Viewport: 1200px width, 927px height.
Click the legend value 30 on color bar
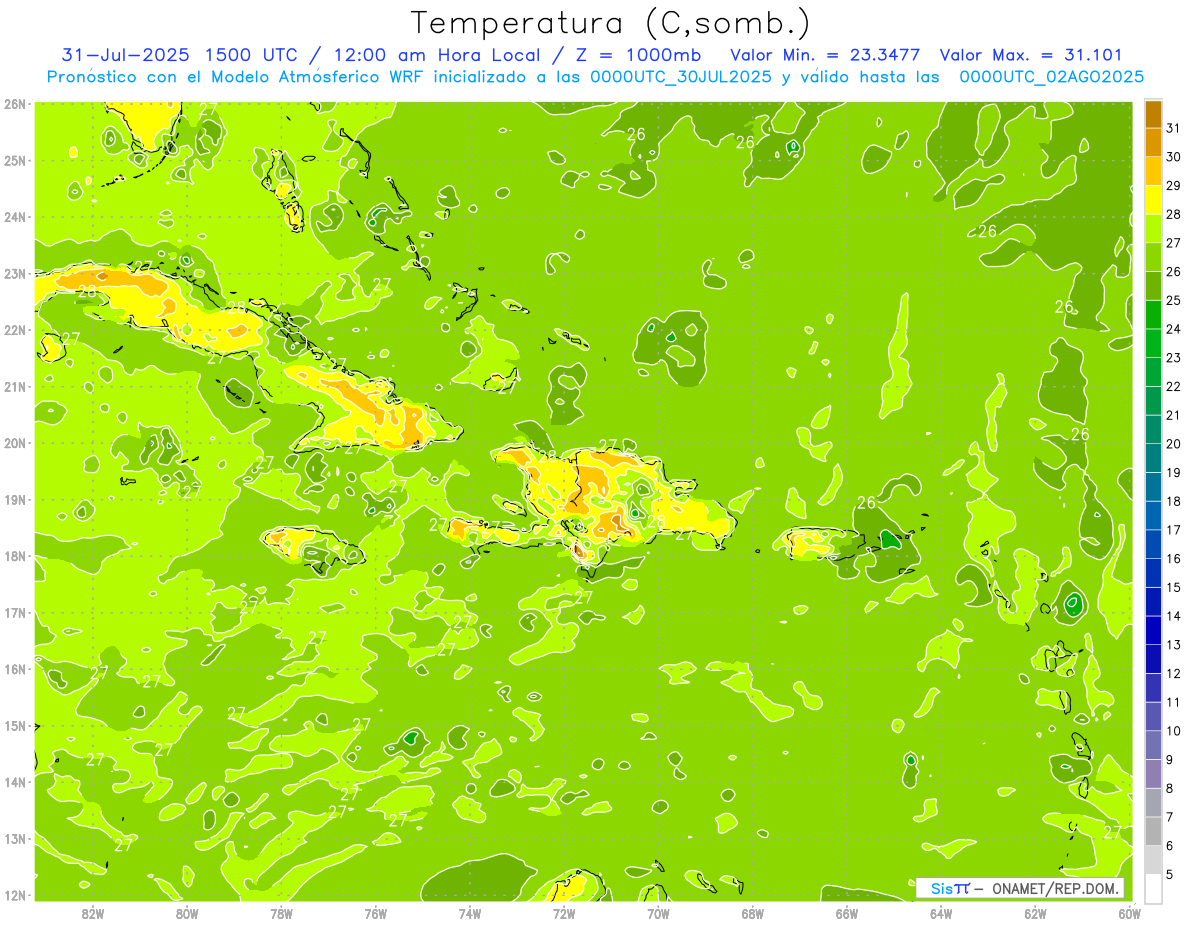click(x=1173, y=157)
